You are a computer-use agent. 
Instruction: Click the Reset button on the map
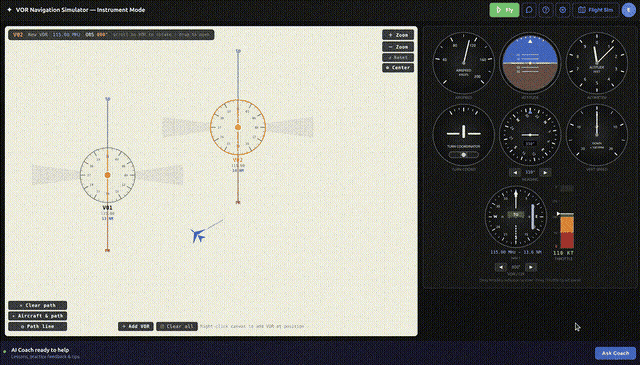point(398,58)
